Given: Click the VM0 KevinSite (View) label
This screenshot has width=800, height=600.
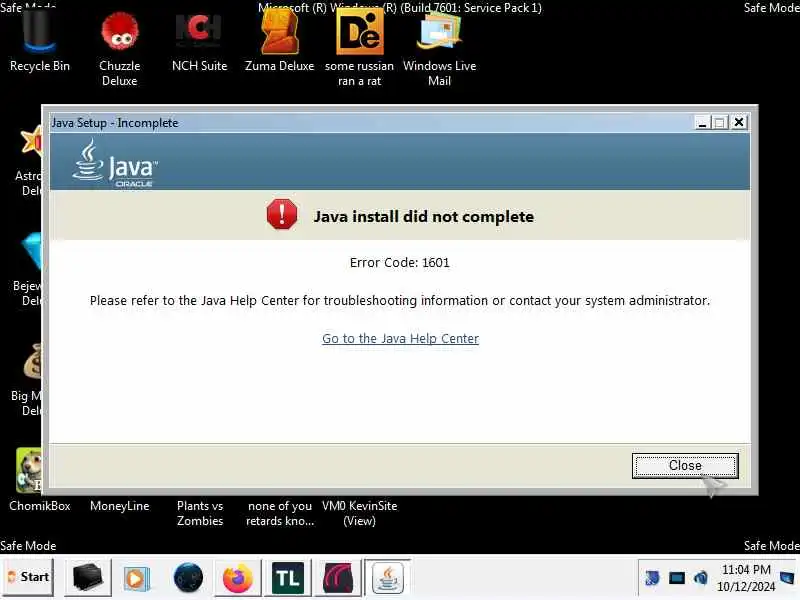Looking at the screenshot, I should point(359,513).
